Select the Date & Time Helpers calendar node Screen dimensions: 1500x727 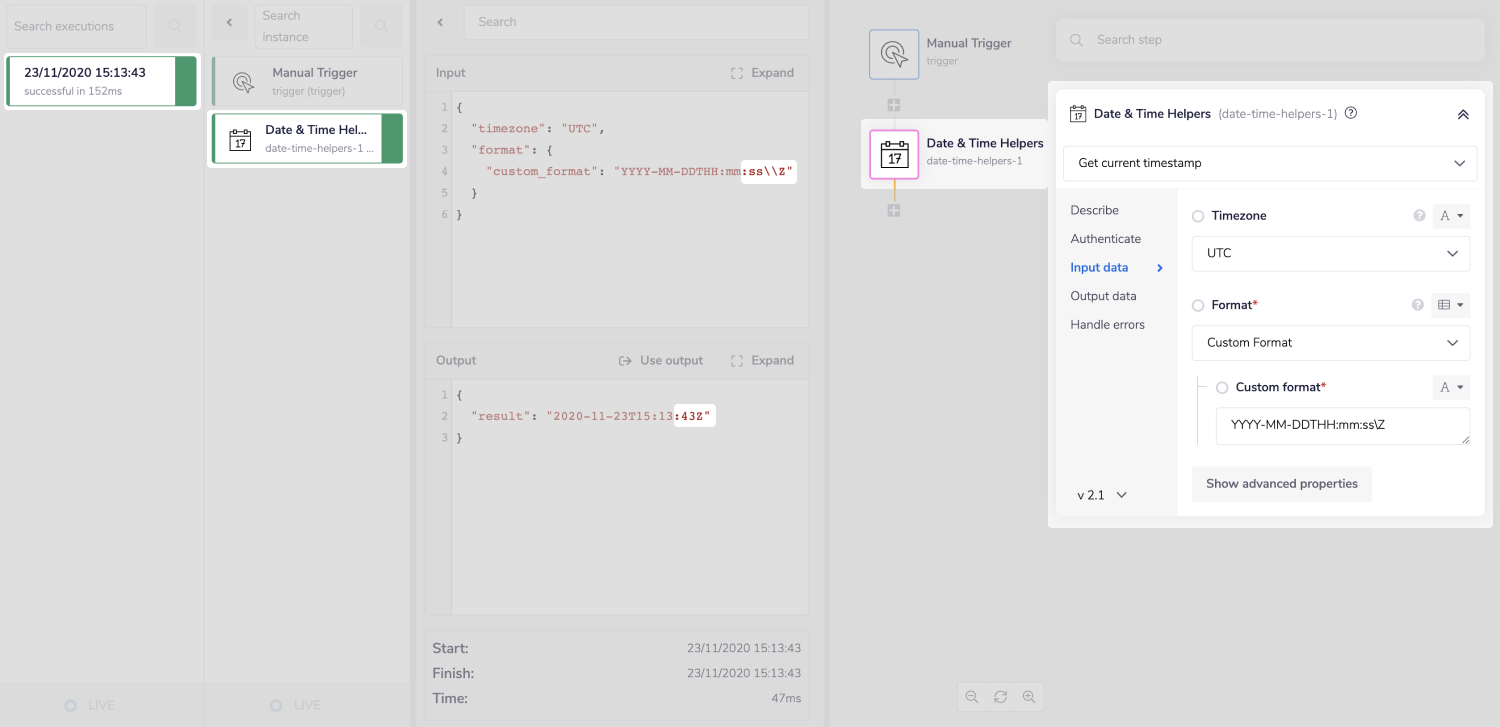893,154
